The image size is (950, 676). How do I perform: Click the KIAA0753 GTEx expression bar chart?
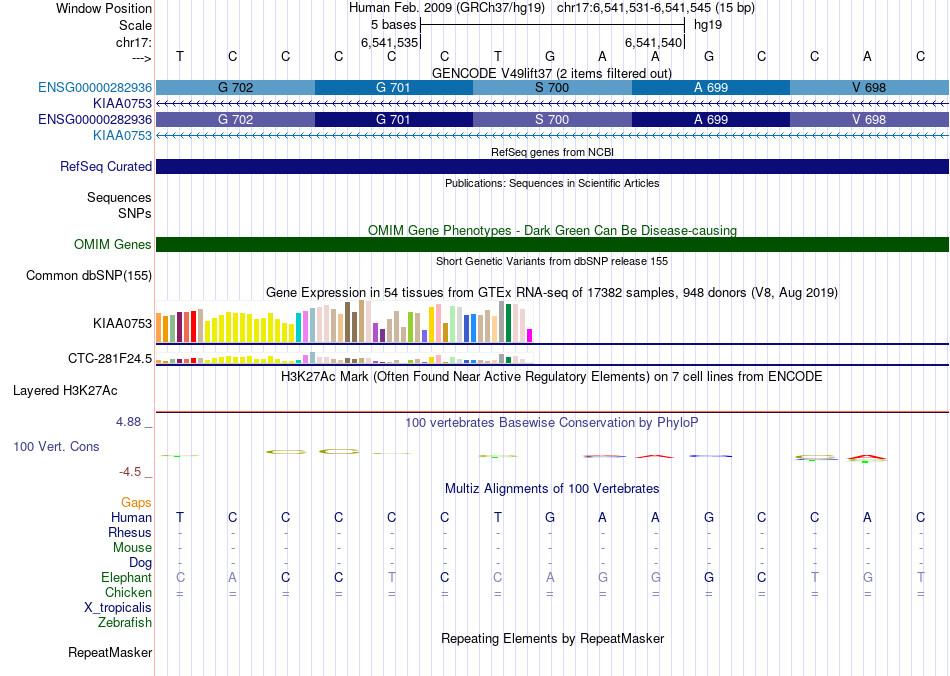pyautogui.click(x=344, y=322)
